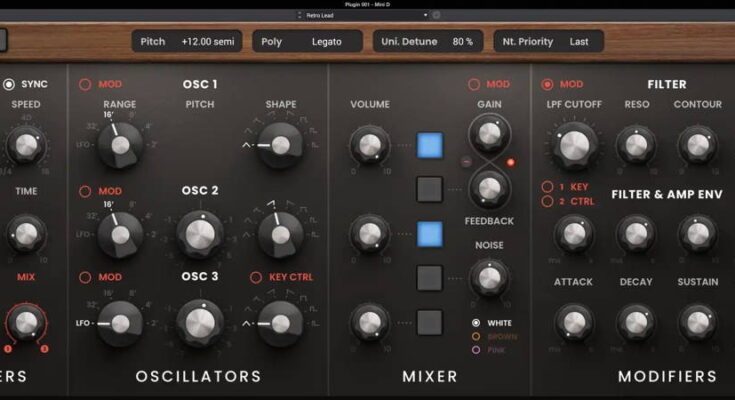Image resolution: width=735 pixels, height=400 pixels.
Task: Enable MOD for OSC 1
Action: tap(86, 84)
